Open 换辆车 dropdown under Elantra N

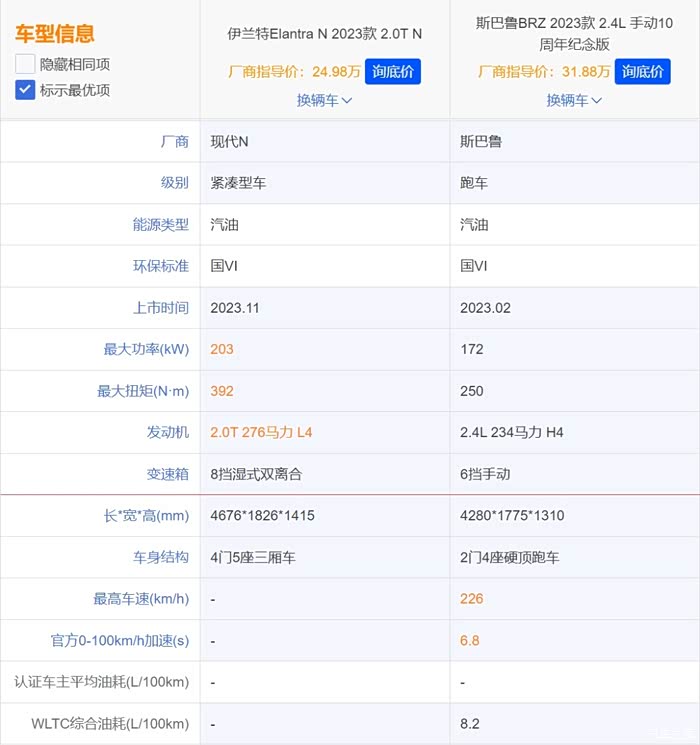point(325,100)
